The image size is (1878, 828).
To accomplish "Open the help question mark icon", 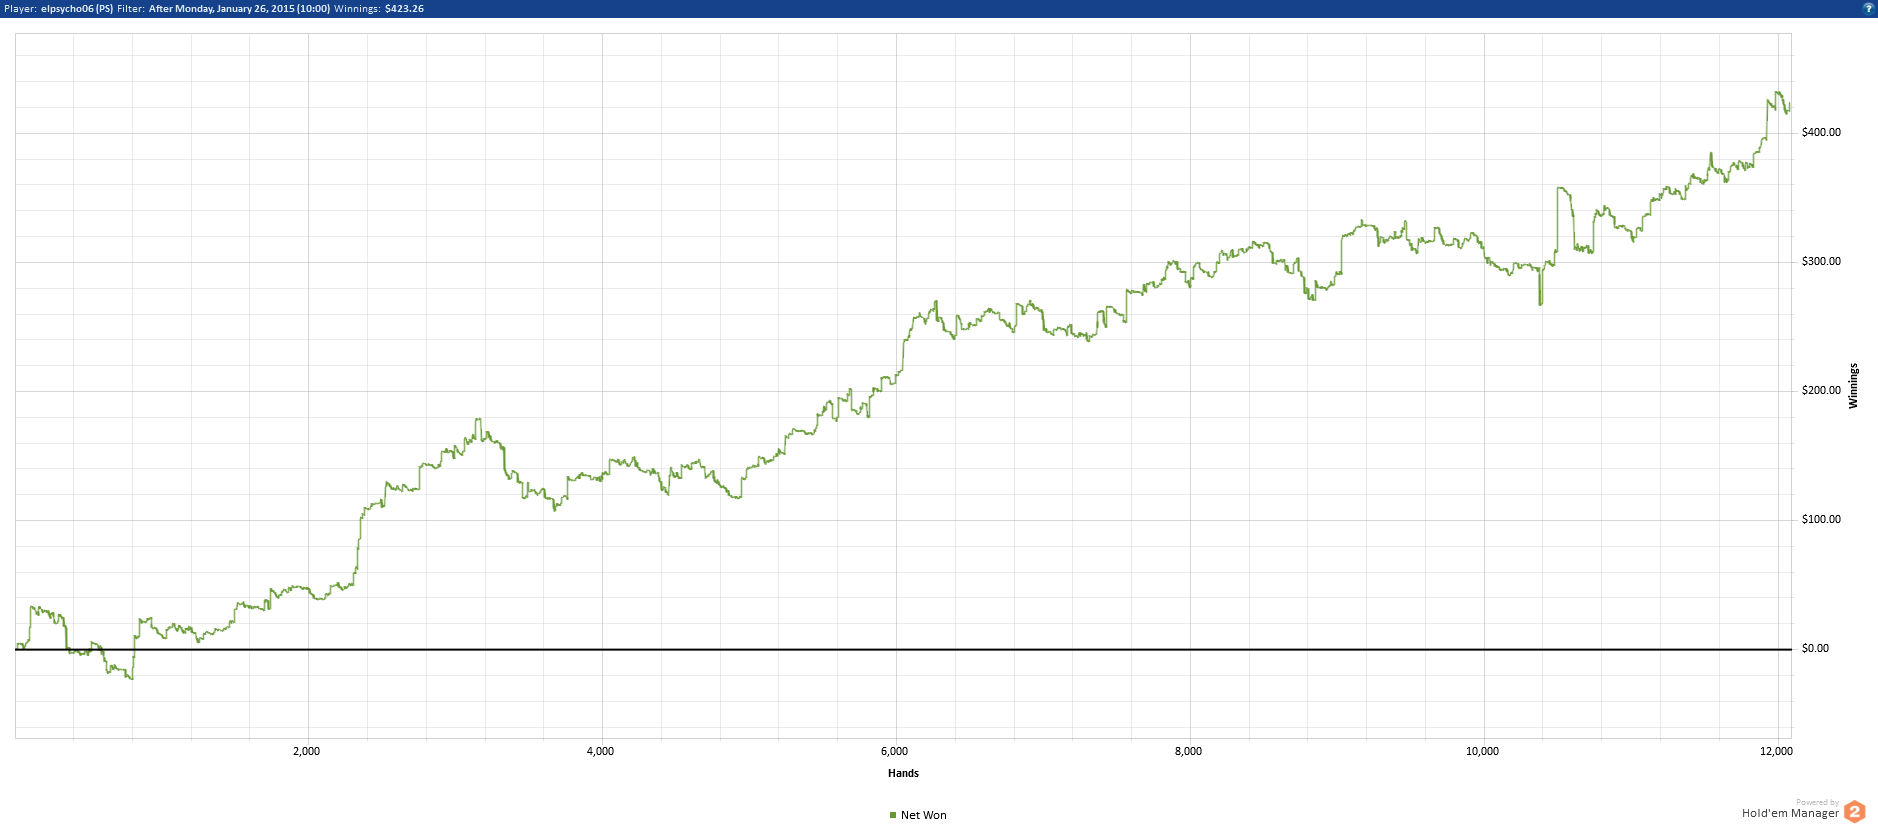I will click(x=1867, y=8).
